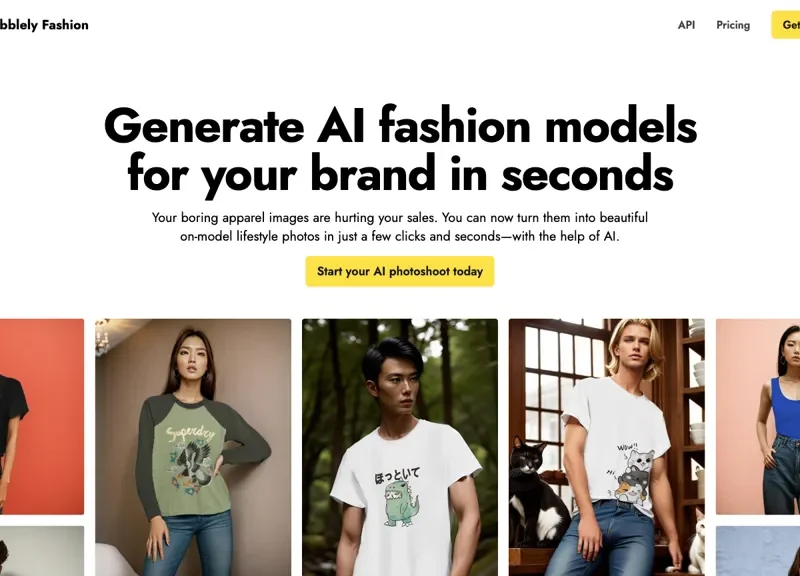This screenshot has width=800, height=576.
Task: Select the partially visible bottom-left photo
Action: [42, 551]
